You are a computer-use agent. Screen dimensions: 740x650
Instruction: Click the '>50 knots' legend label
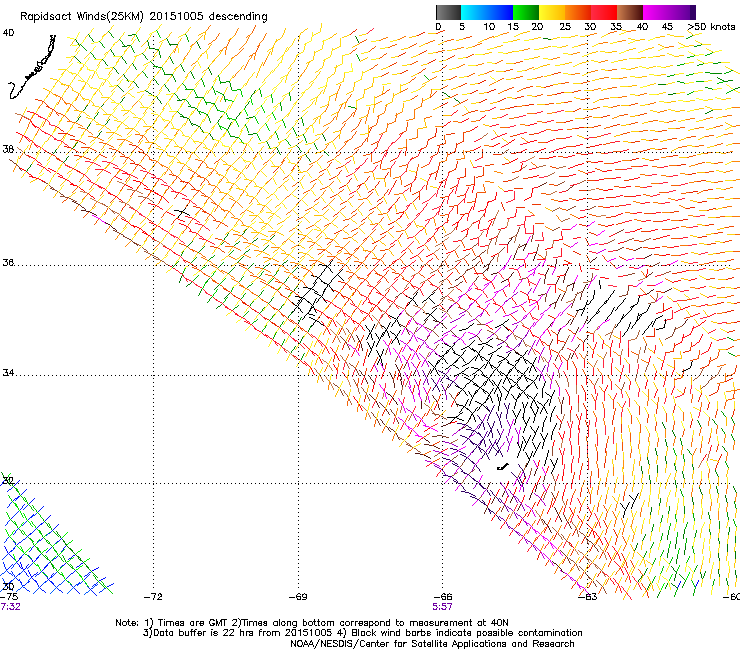coord(711,27)
